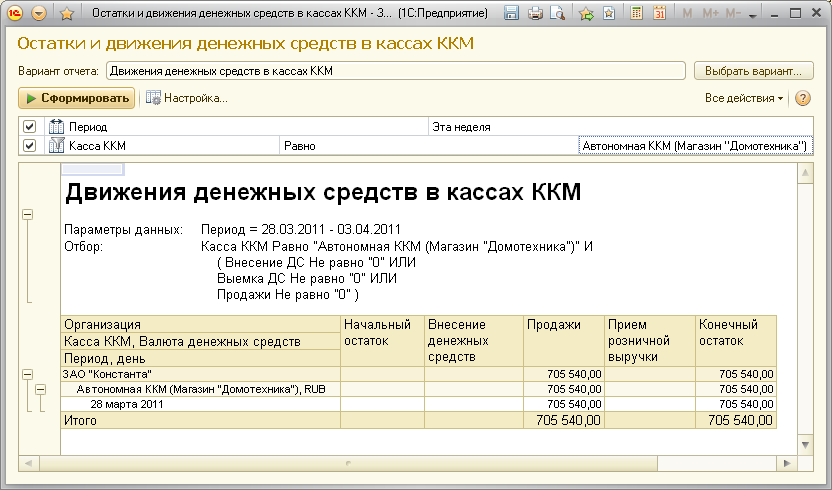
Task: Select the Эта неделя period value
Action: click(620, 127)
